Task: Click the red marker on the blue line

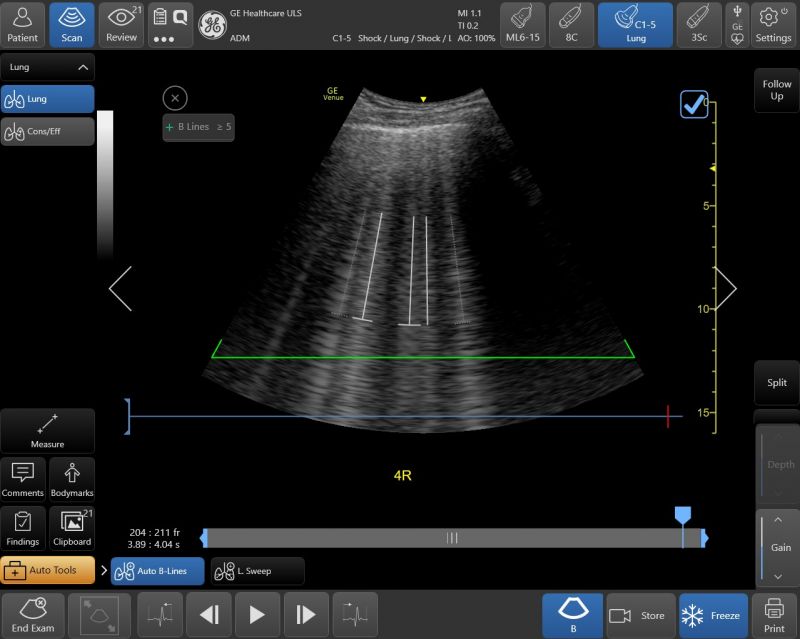Action: pyautogui.click(x=668, y=416)
